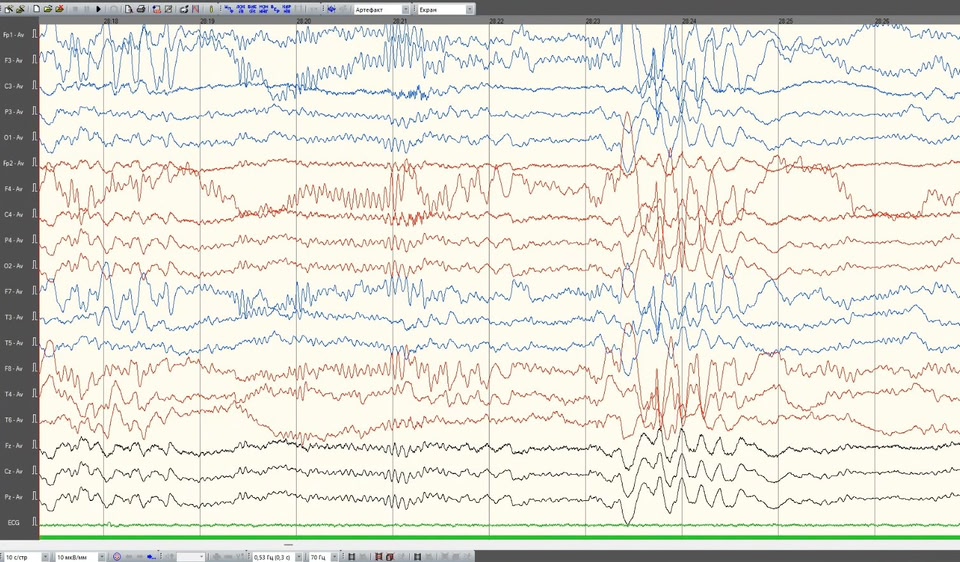Select the Fp2 - Av channel label
The image size is (960, 562).
13,163
